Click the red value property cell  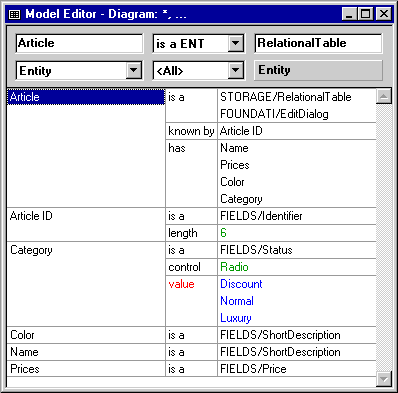point(191,301)
